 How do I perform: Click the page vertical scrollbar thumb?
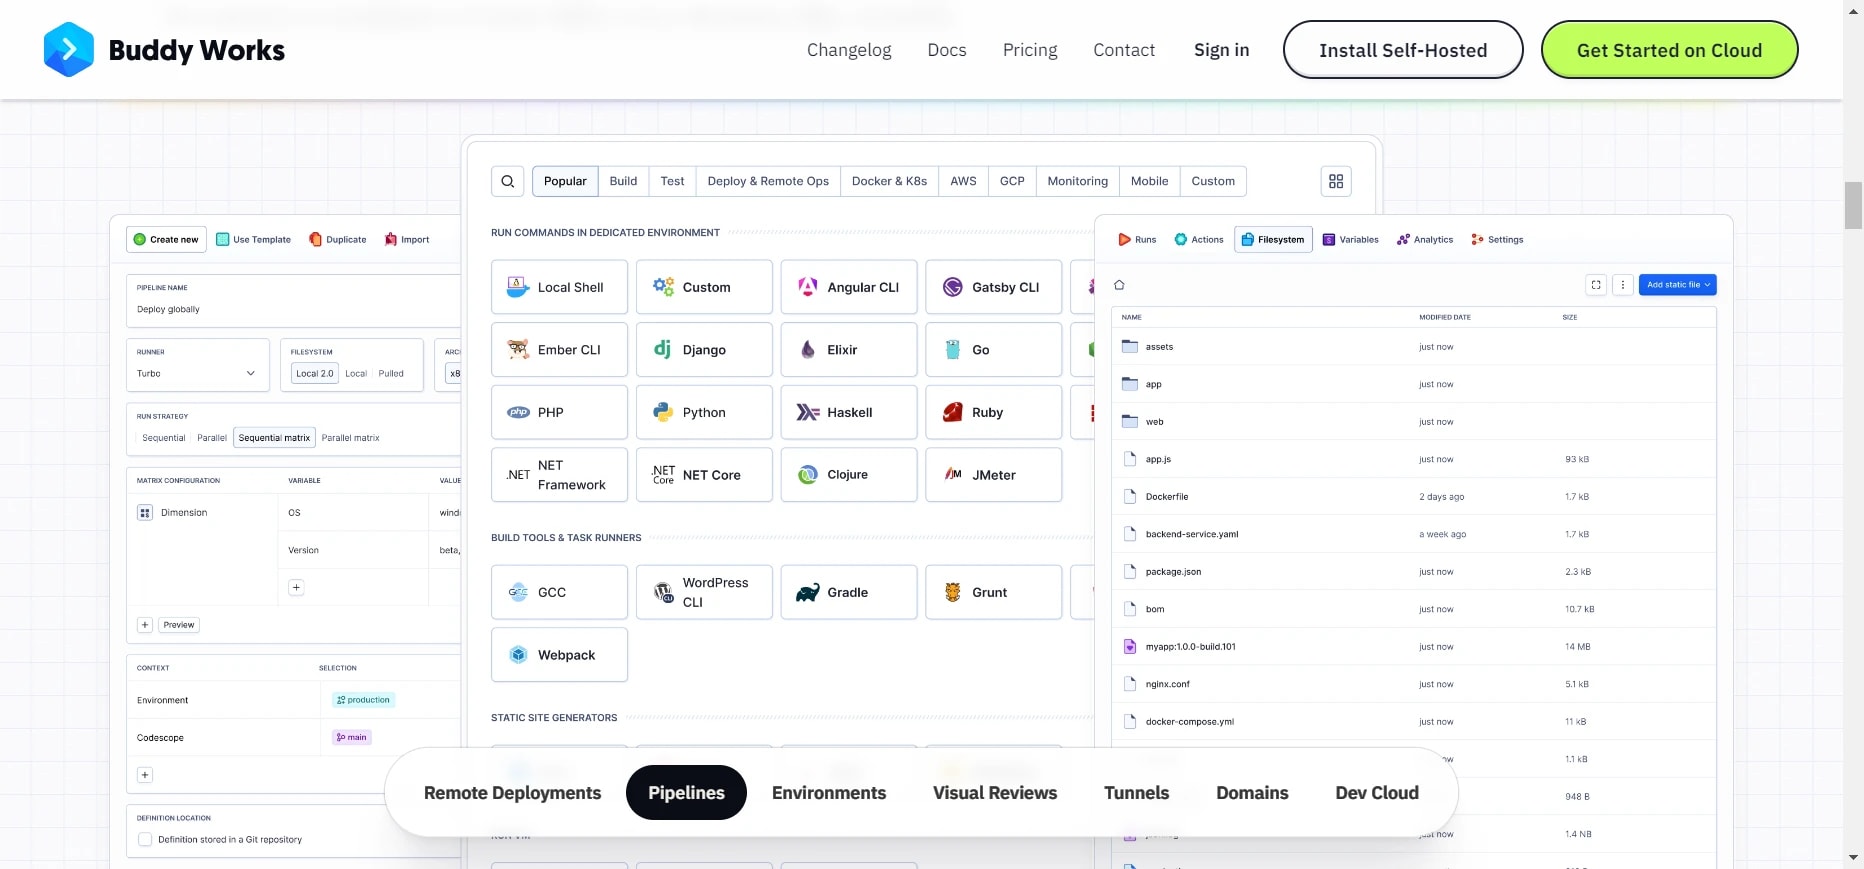tap(1853, 205)
